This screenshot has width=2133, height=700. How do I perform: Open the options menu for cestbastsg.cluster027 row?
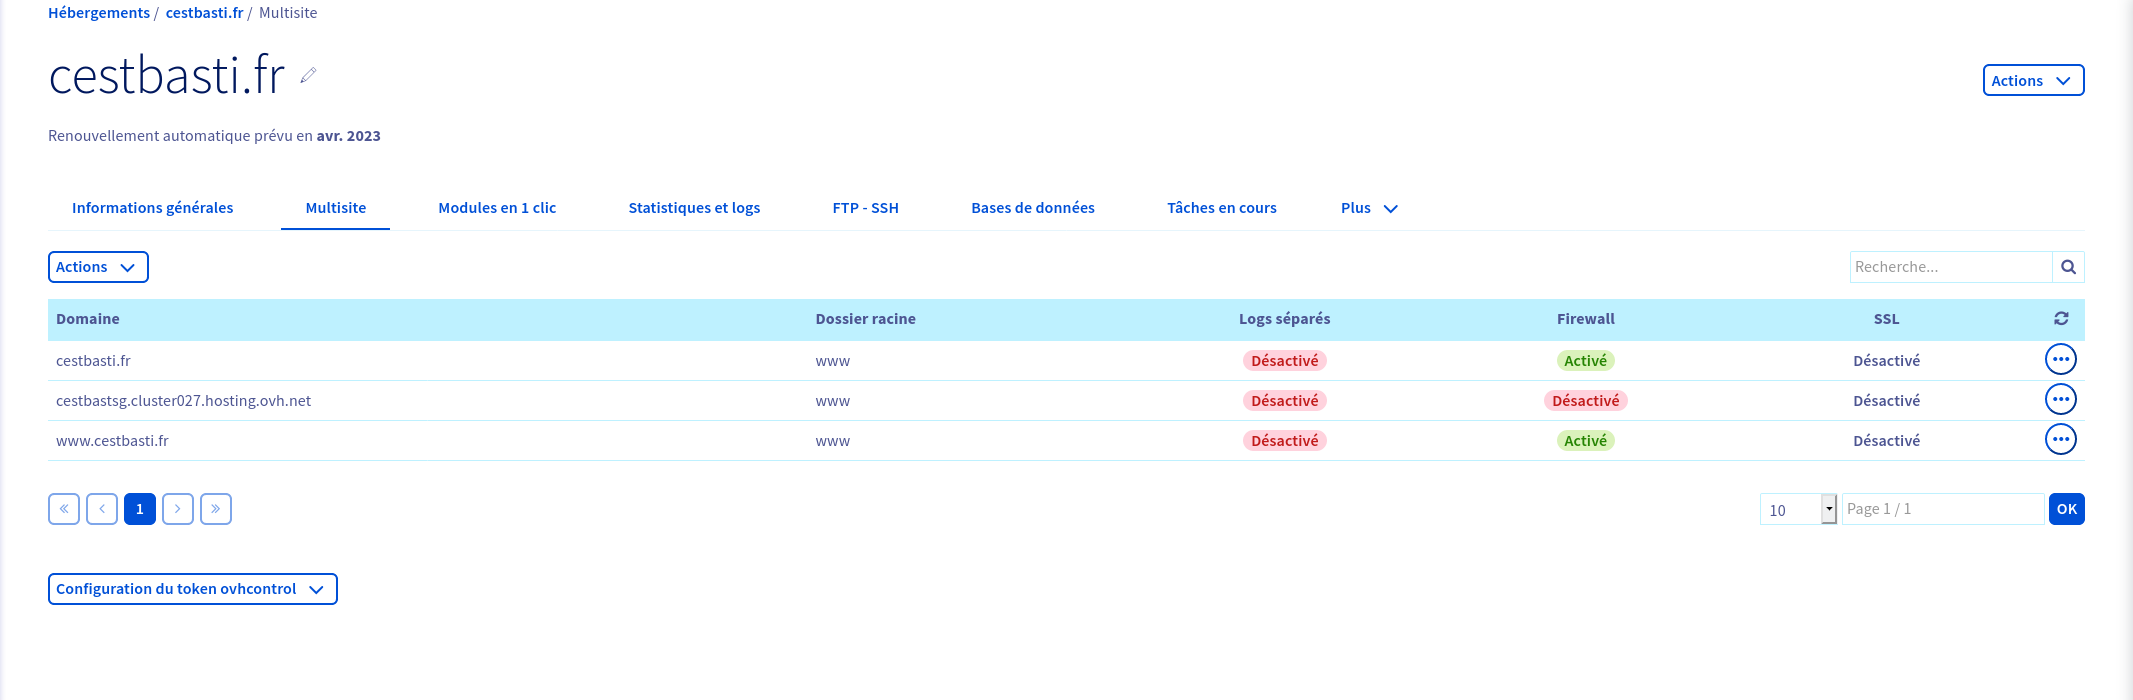pyautogui.click(x=2060, y=399)
